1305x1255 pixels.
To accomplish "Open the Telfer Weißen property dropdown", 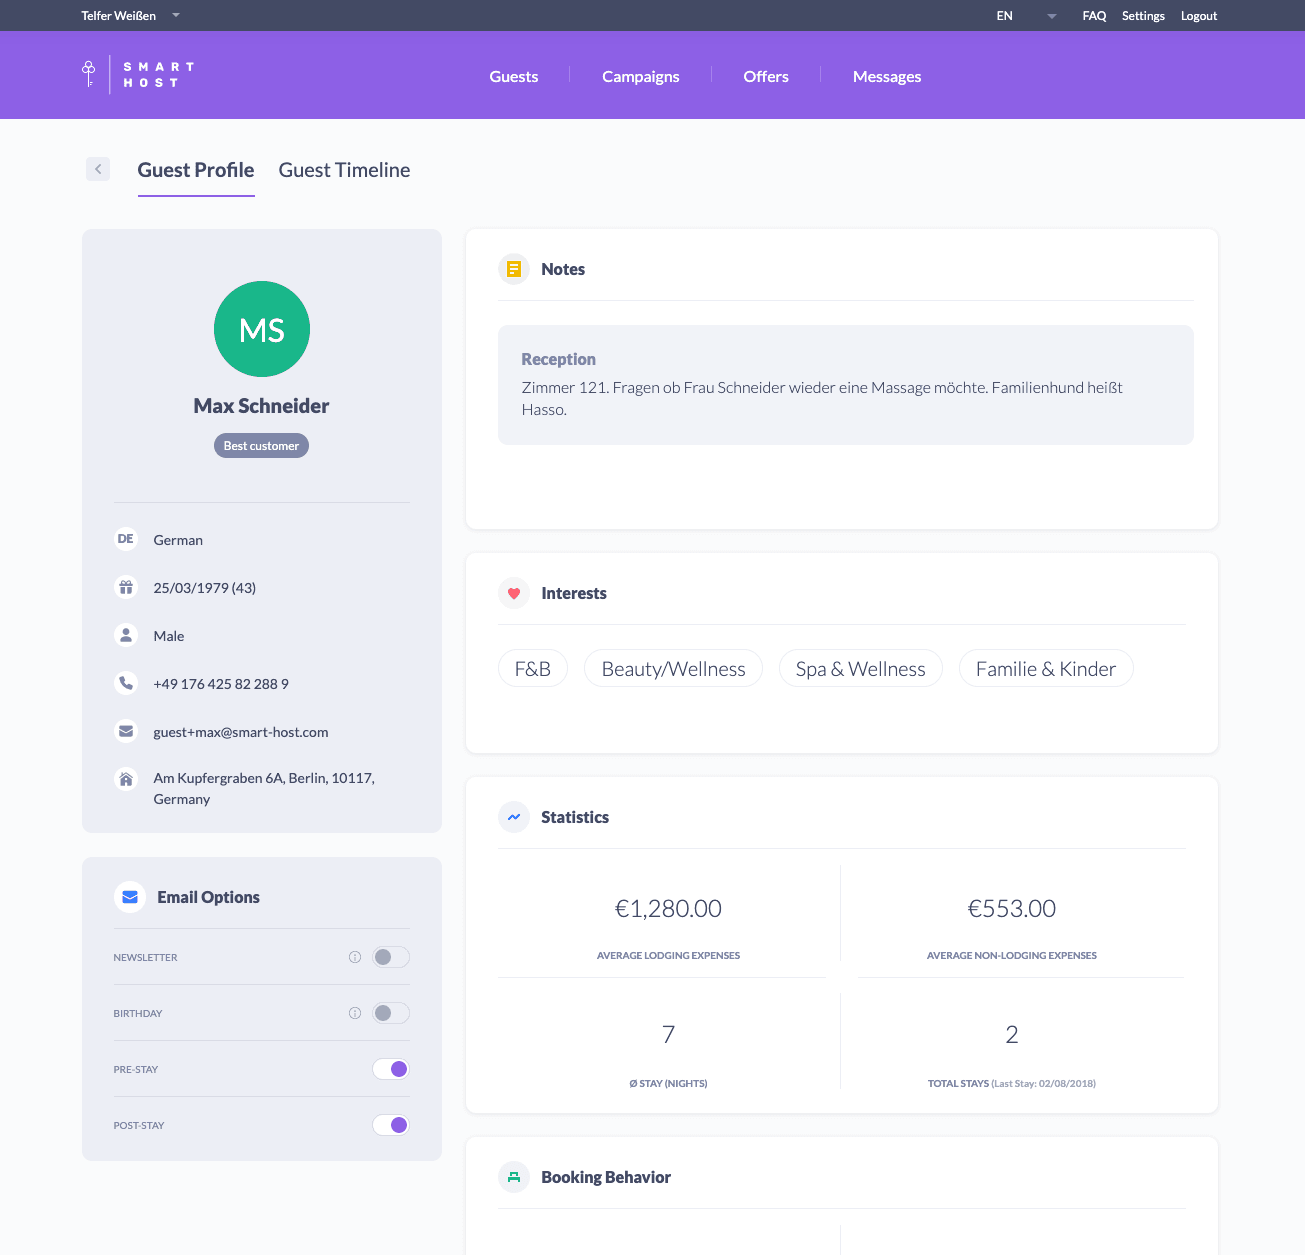I will coord(130,16).
